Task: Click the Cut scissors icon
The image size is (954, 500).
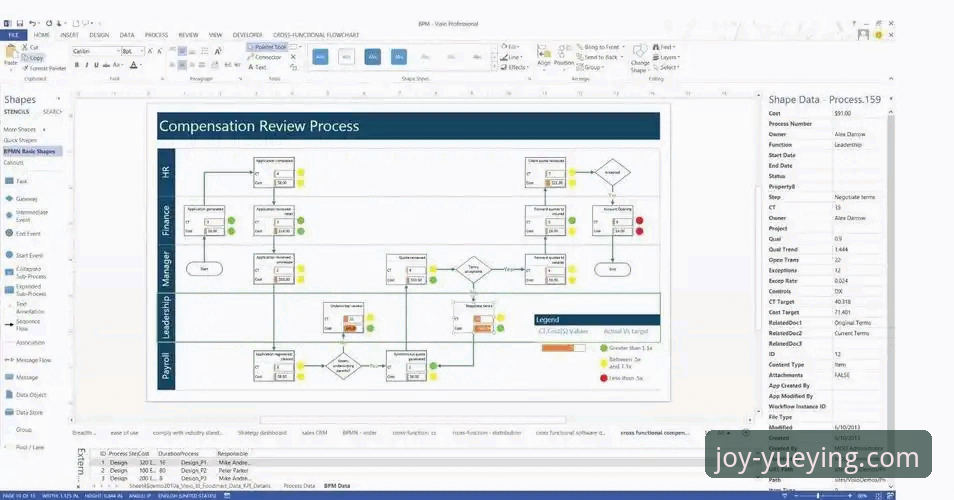Action: 25,47
